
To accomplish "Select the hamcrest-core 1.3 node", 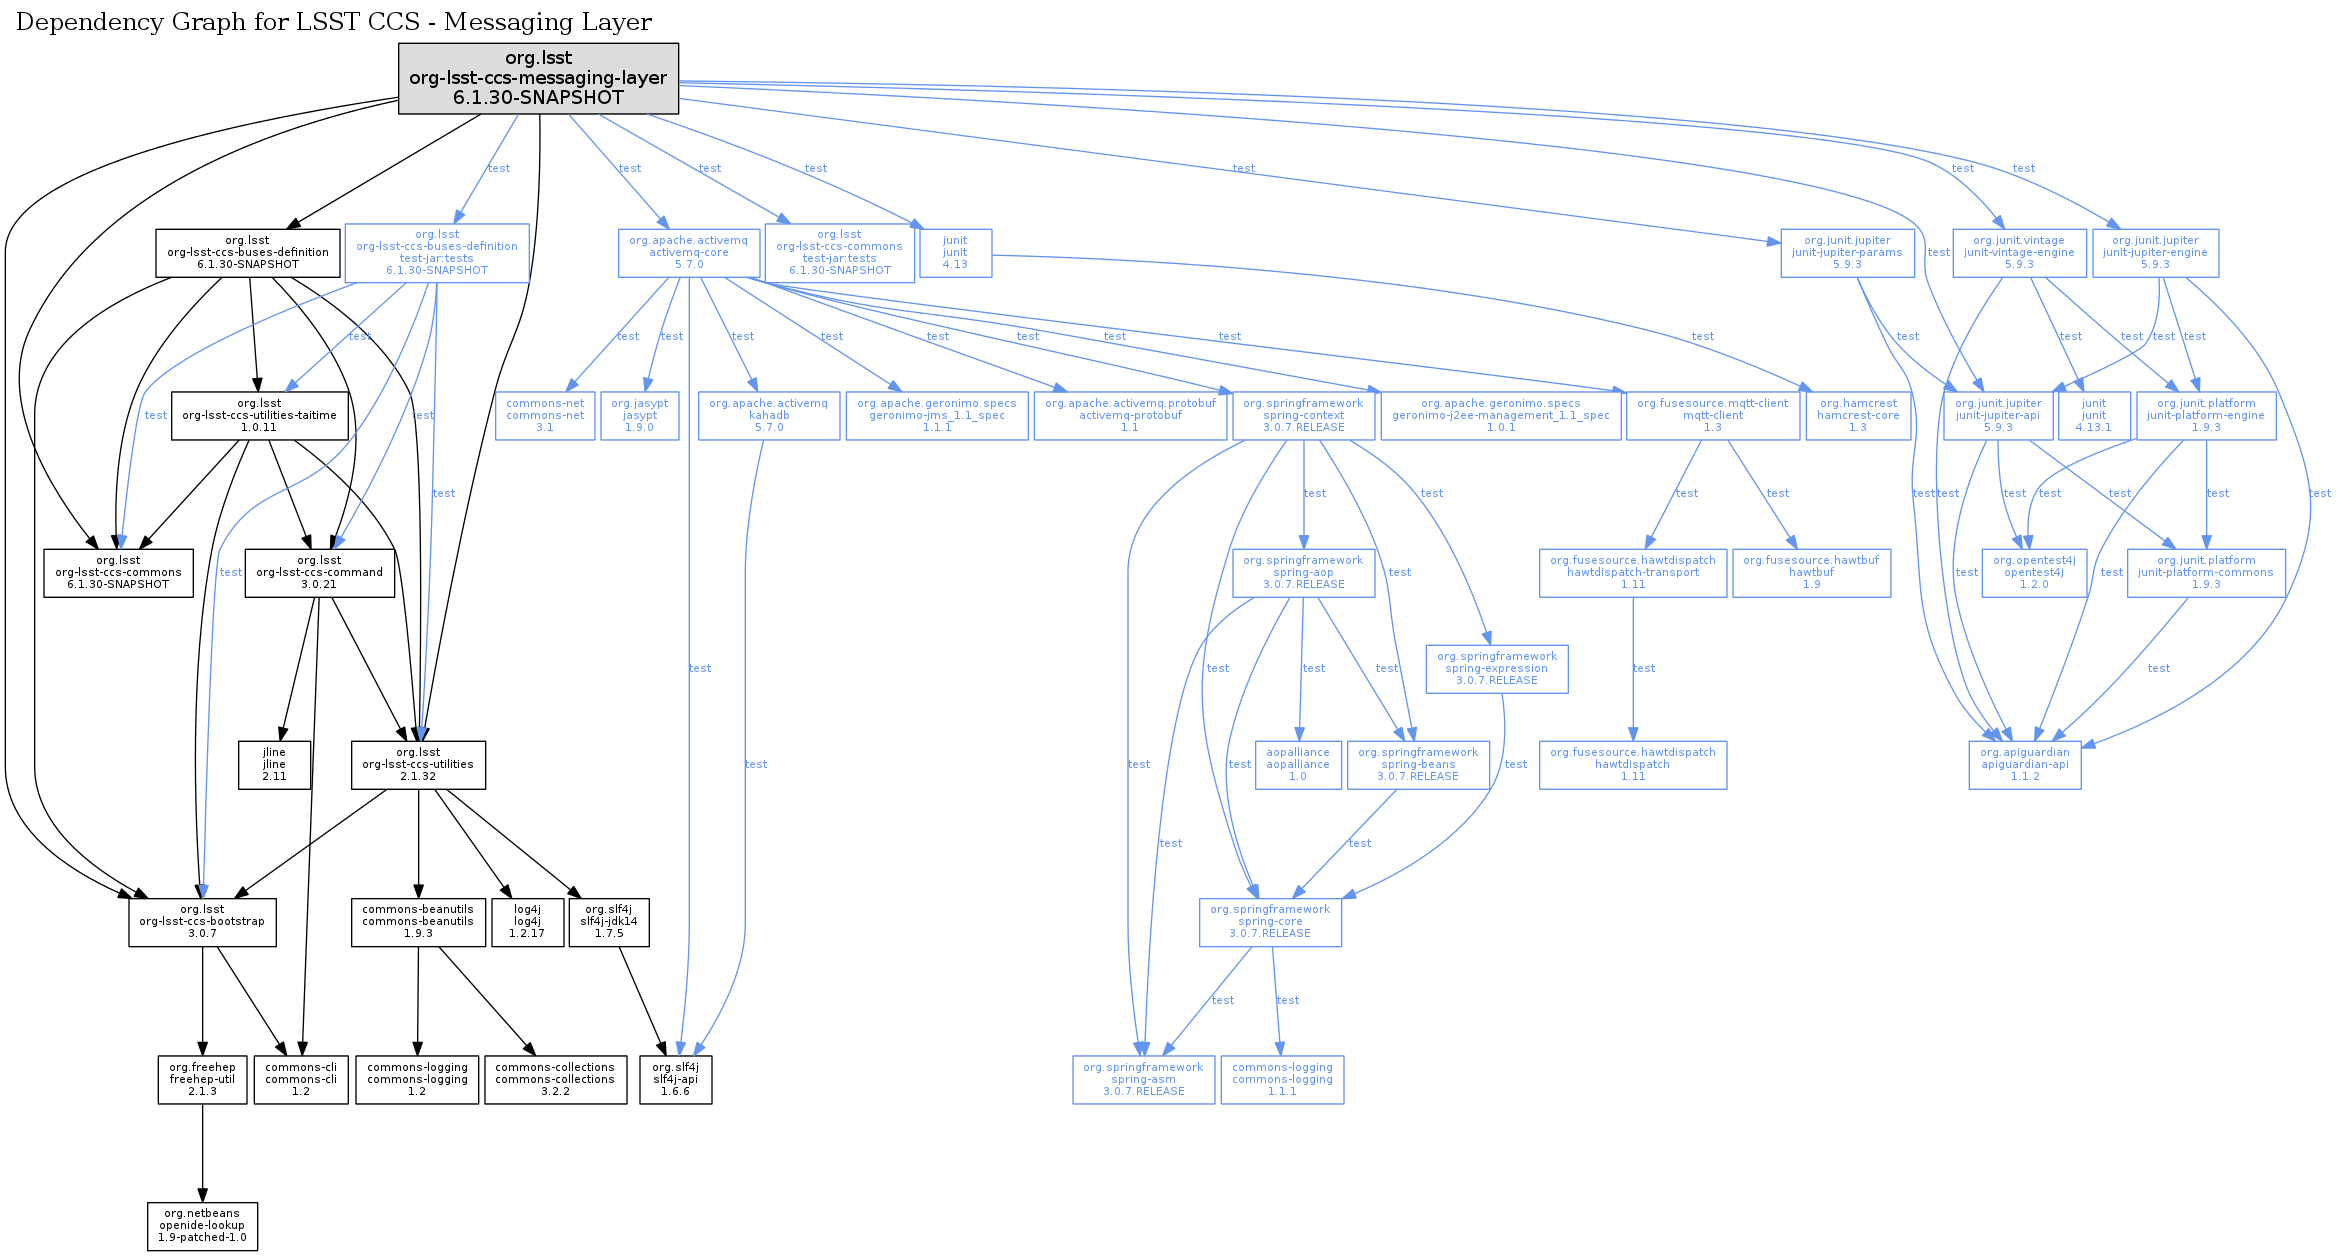I will (x=1857, y=415).
